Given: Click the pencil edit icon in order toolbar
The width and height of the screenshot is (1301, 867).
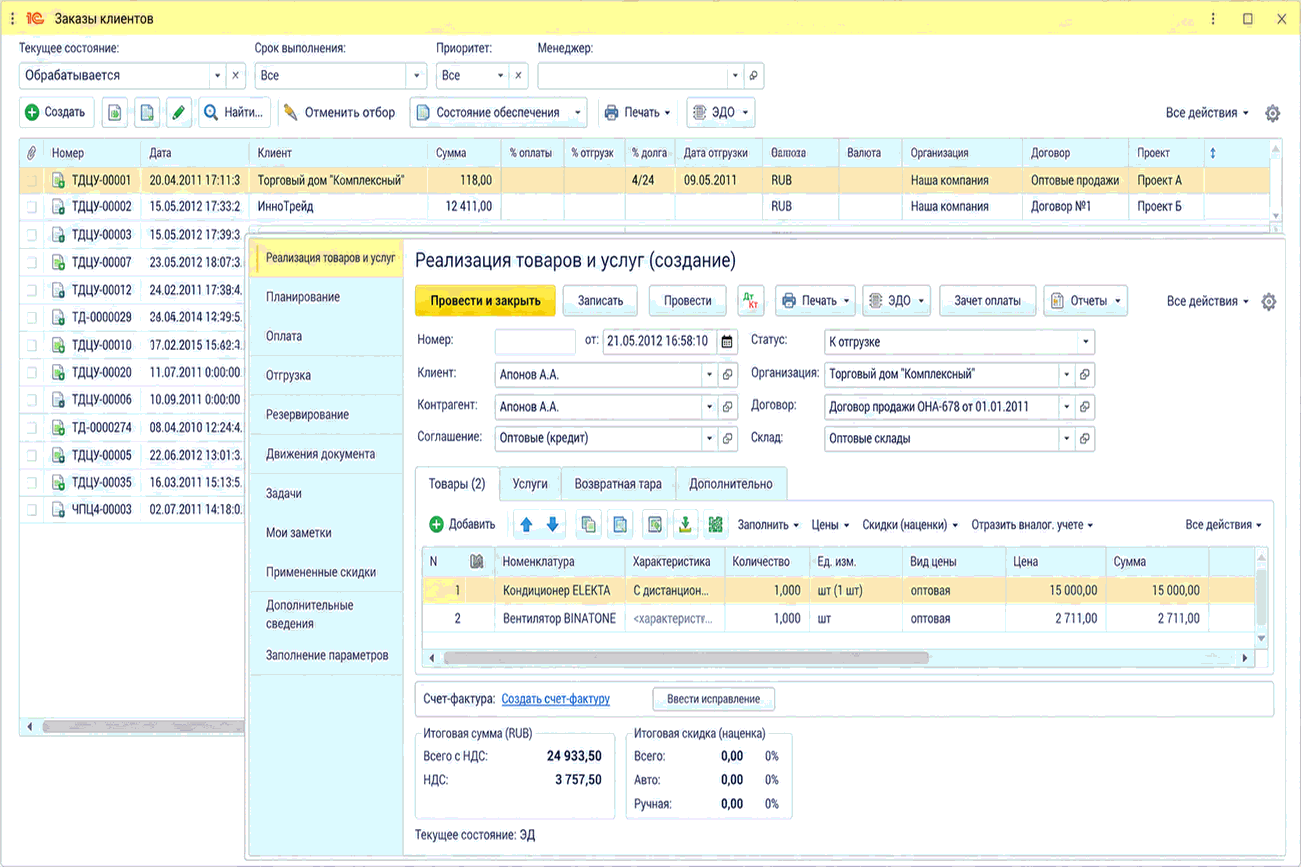Looking at the screenshot, I should tap(179, 113).
